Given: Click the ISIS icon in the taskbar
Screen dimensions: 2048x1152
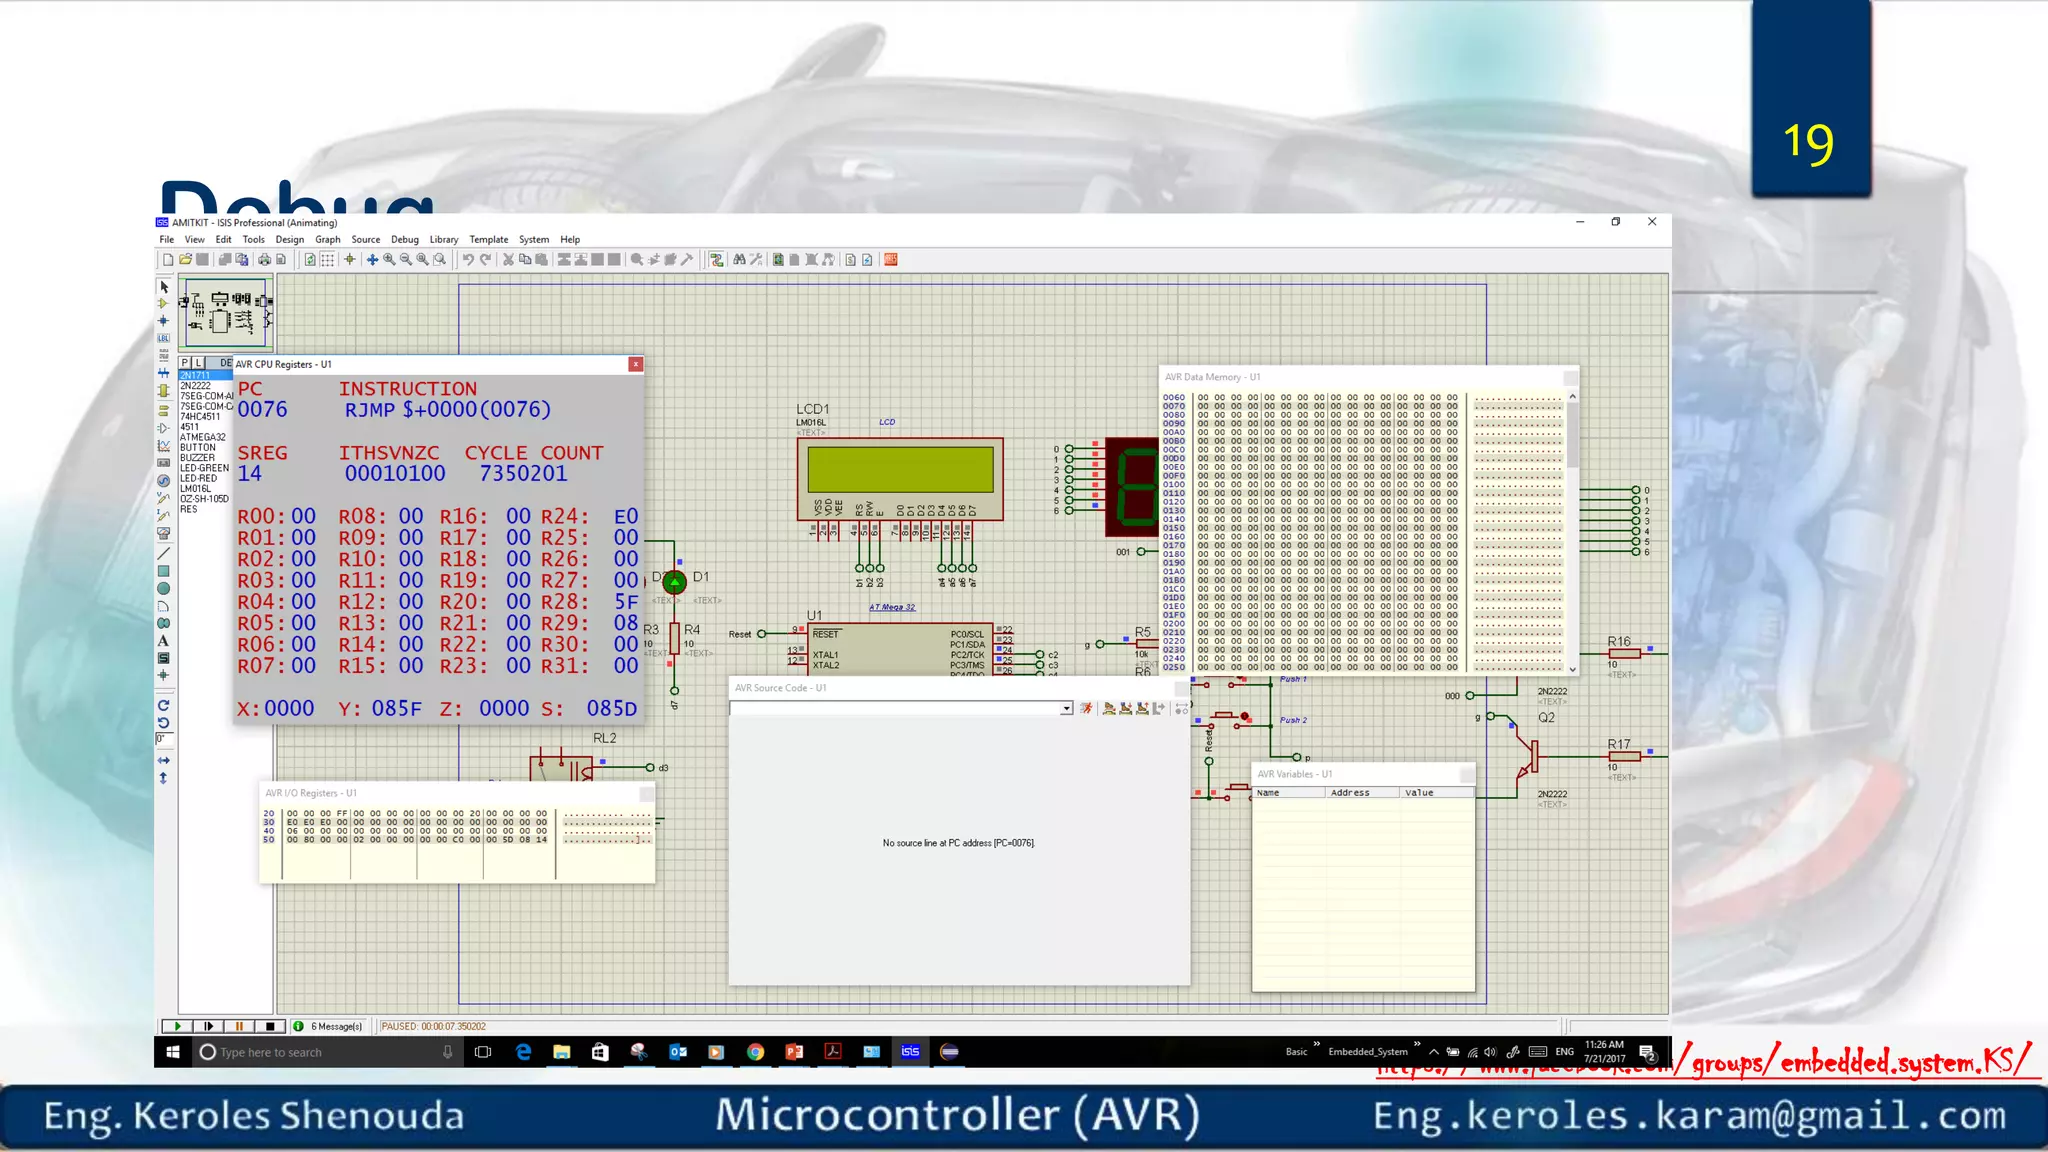Looking at the screenshot, I should click(x=910, y=1052).
